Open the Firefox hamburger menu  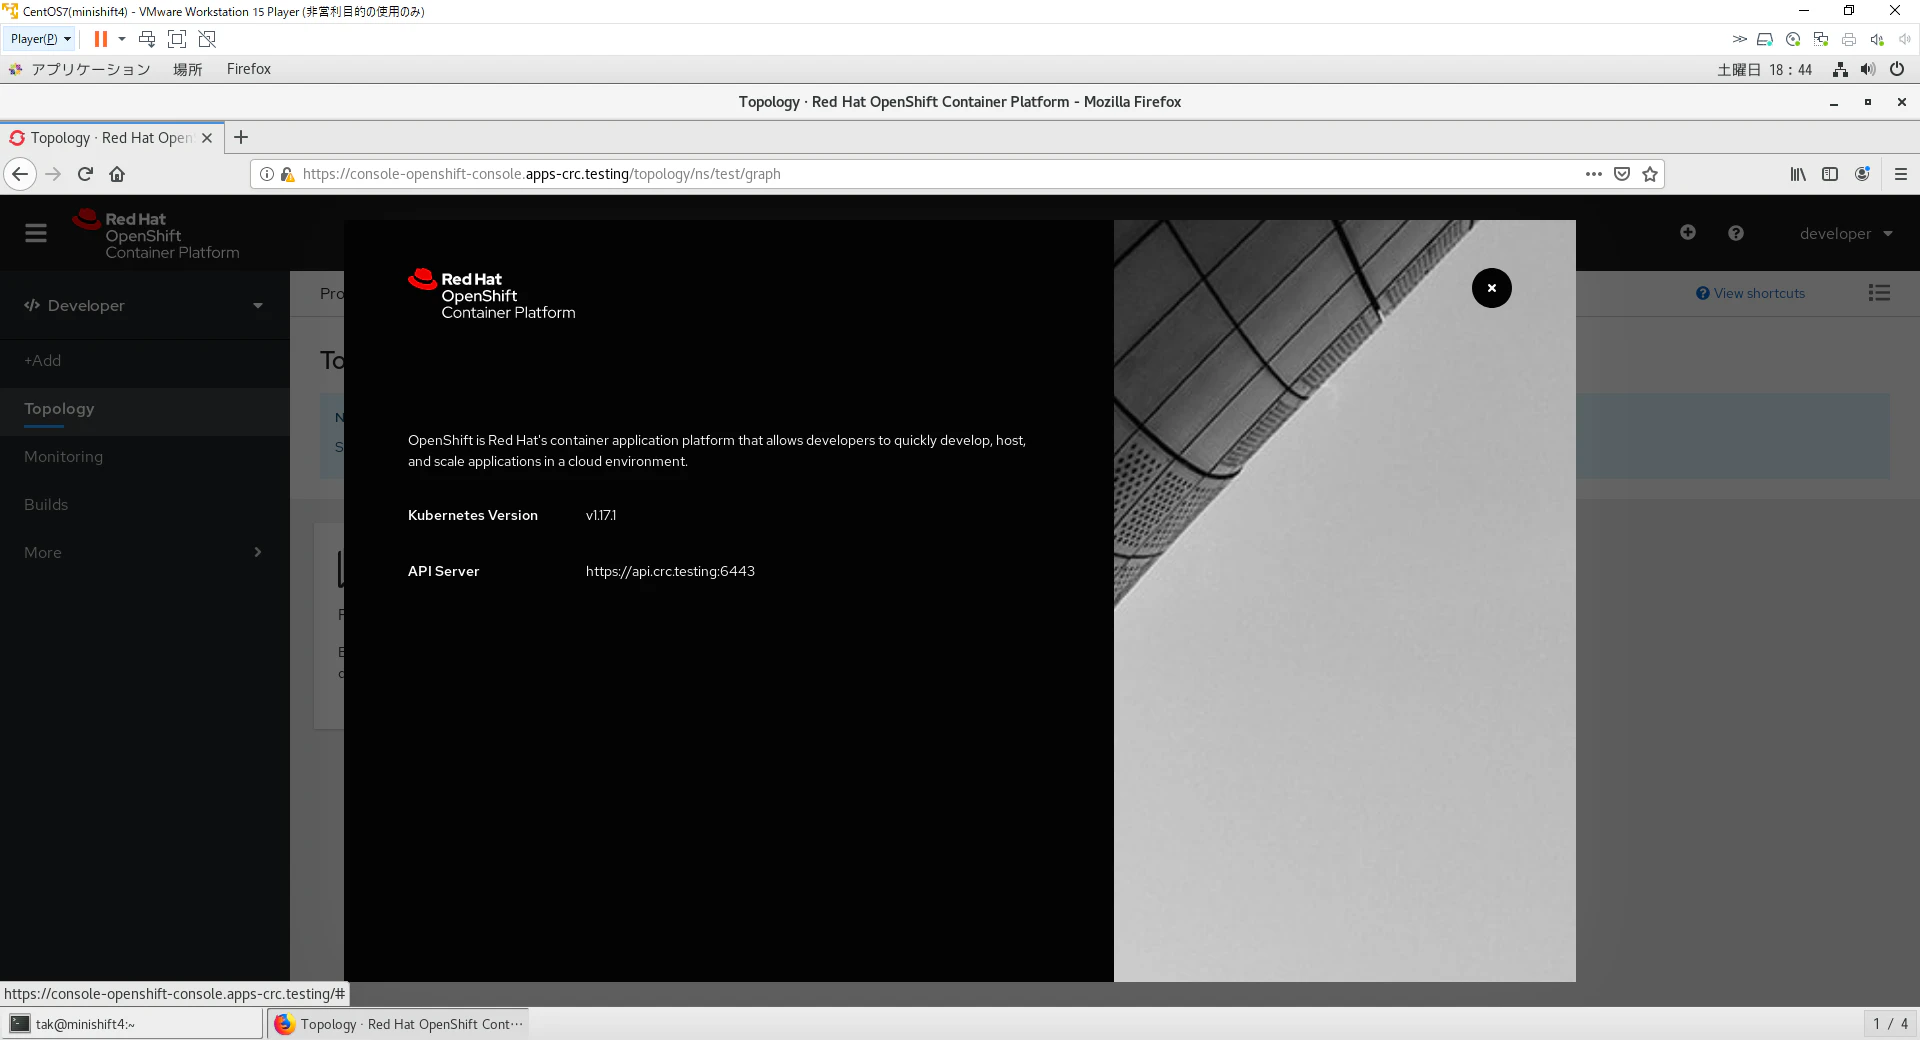point(1901,174)
